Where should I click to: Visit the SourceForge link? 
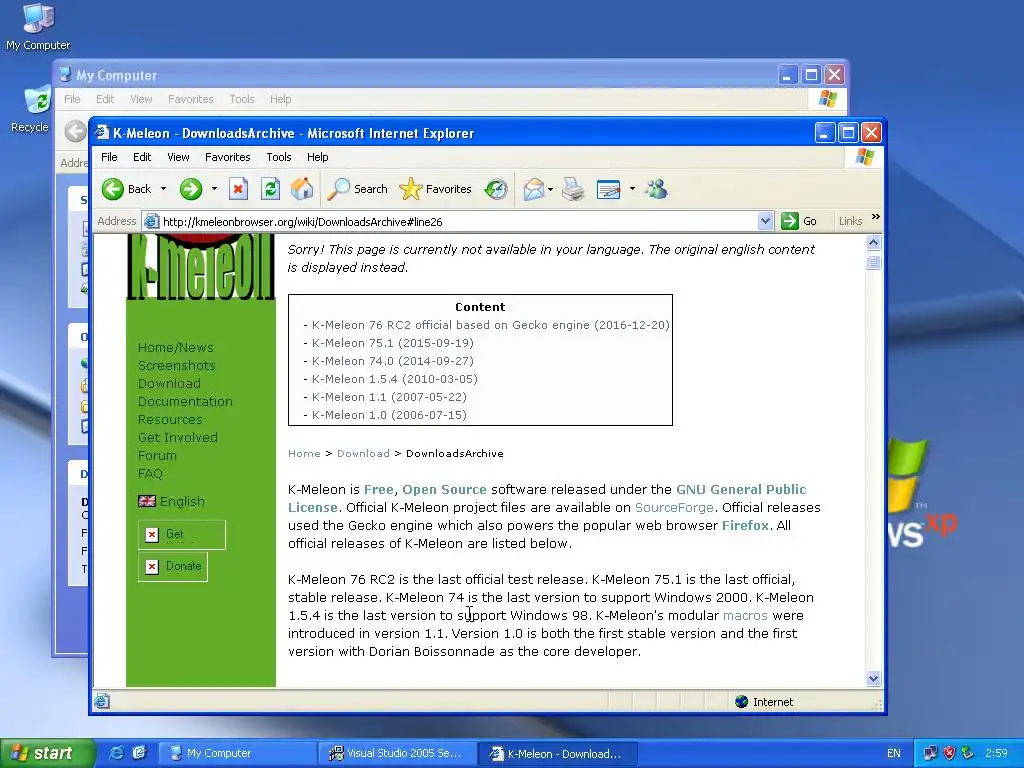(x=674, y=507)
